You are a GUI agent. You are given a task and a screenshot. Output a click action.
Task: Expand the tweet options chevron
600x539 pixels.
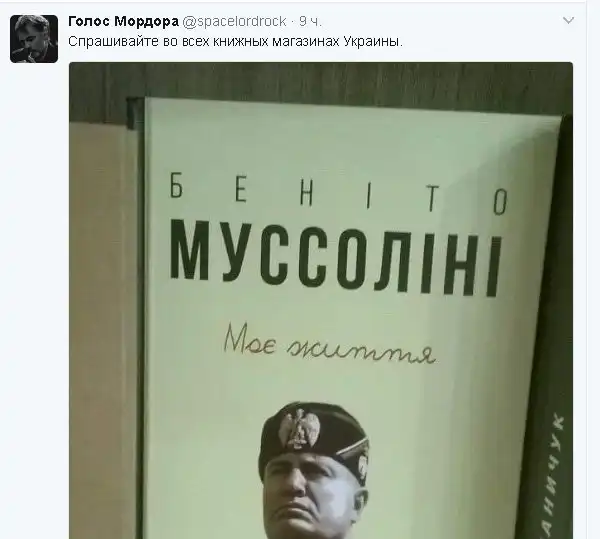569,20
